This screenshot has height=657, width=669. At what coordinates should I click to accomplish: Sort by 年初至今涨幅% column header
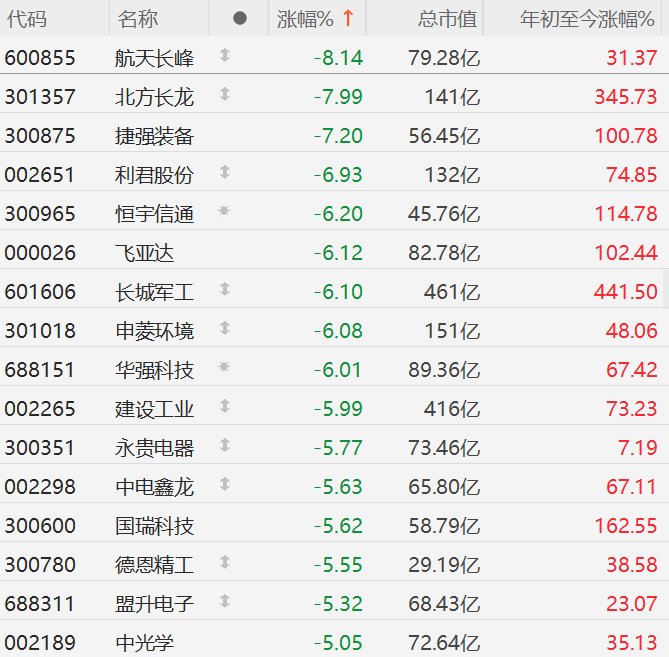click(588, 18)
